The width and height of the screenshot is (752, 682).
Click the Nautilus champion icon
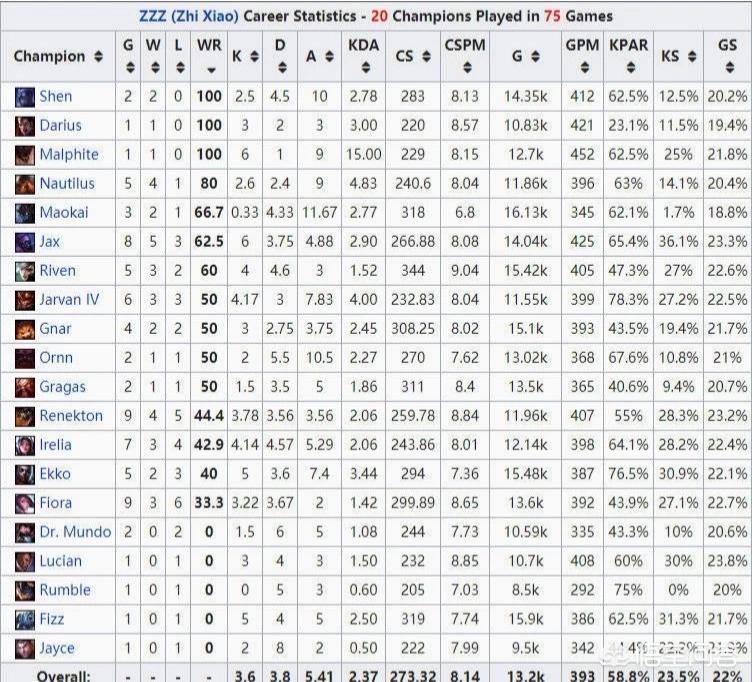(x=25, y=184)
